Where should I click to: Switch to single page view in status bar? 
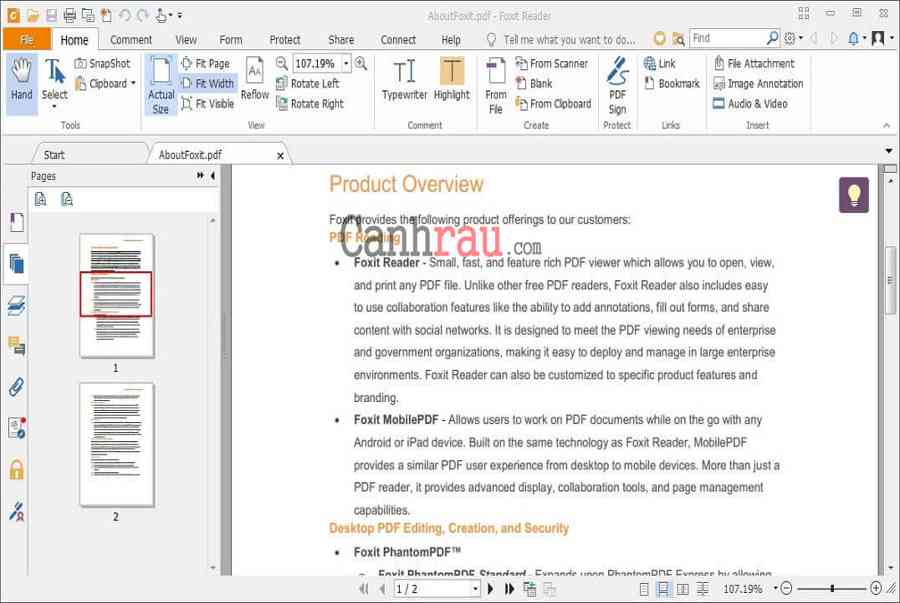[644, 589]
